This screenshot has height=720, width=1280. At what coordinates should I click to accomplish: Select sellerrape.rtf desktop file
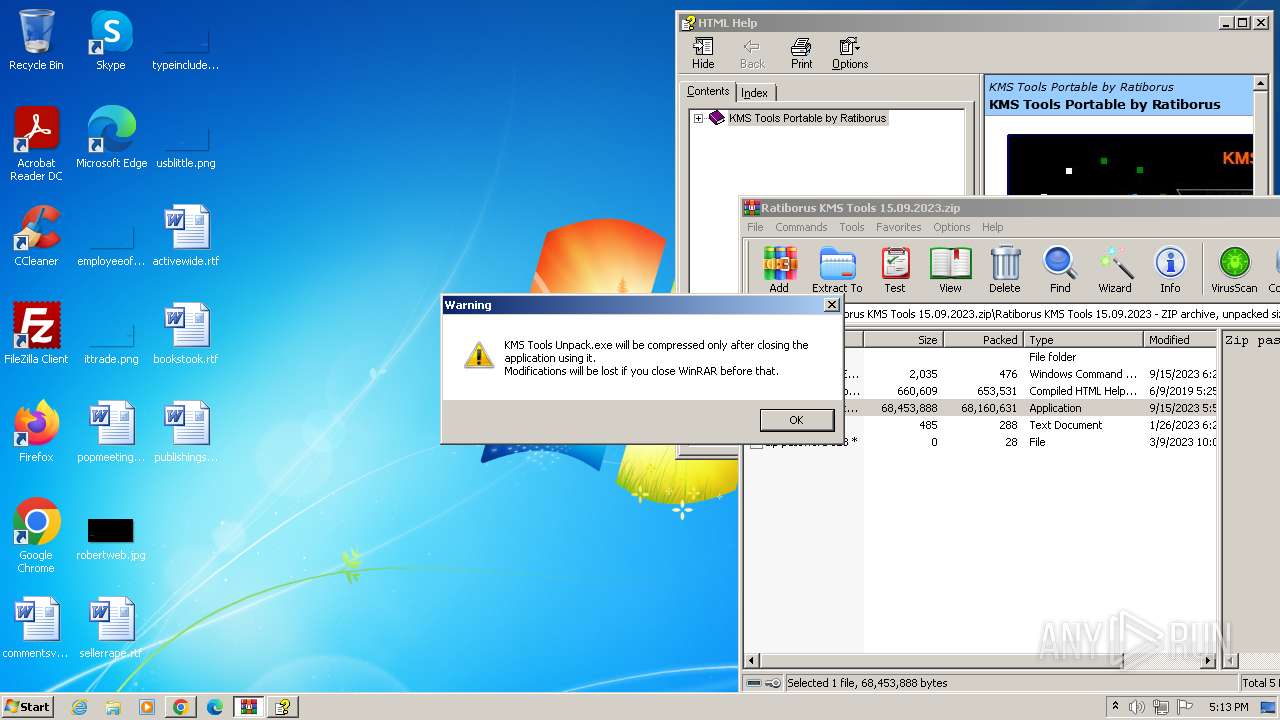click(x=111, y=628)
